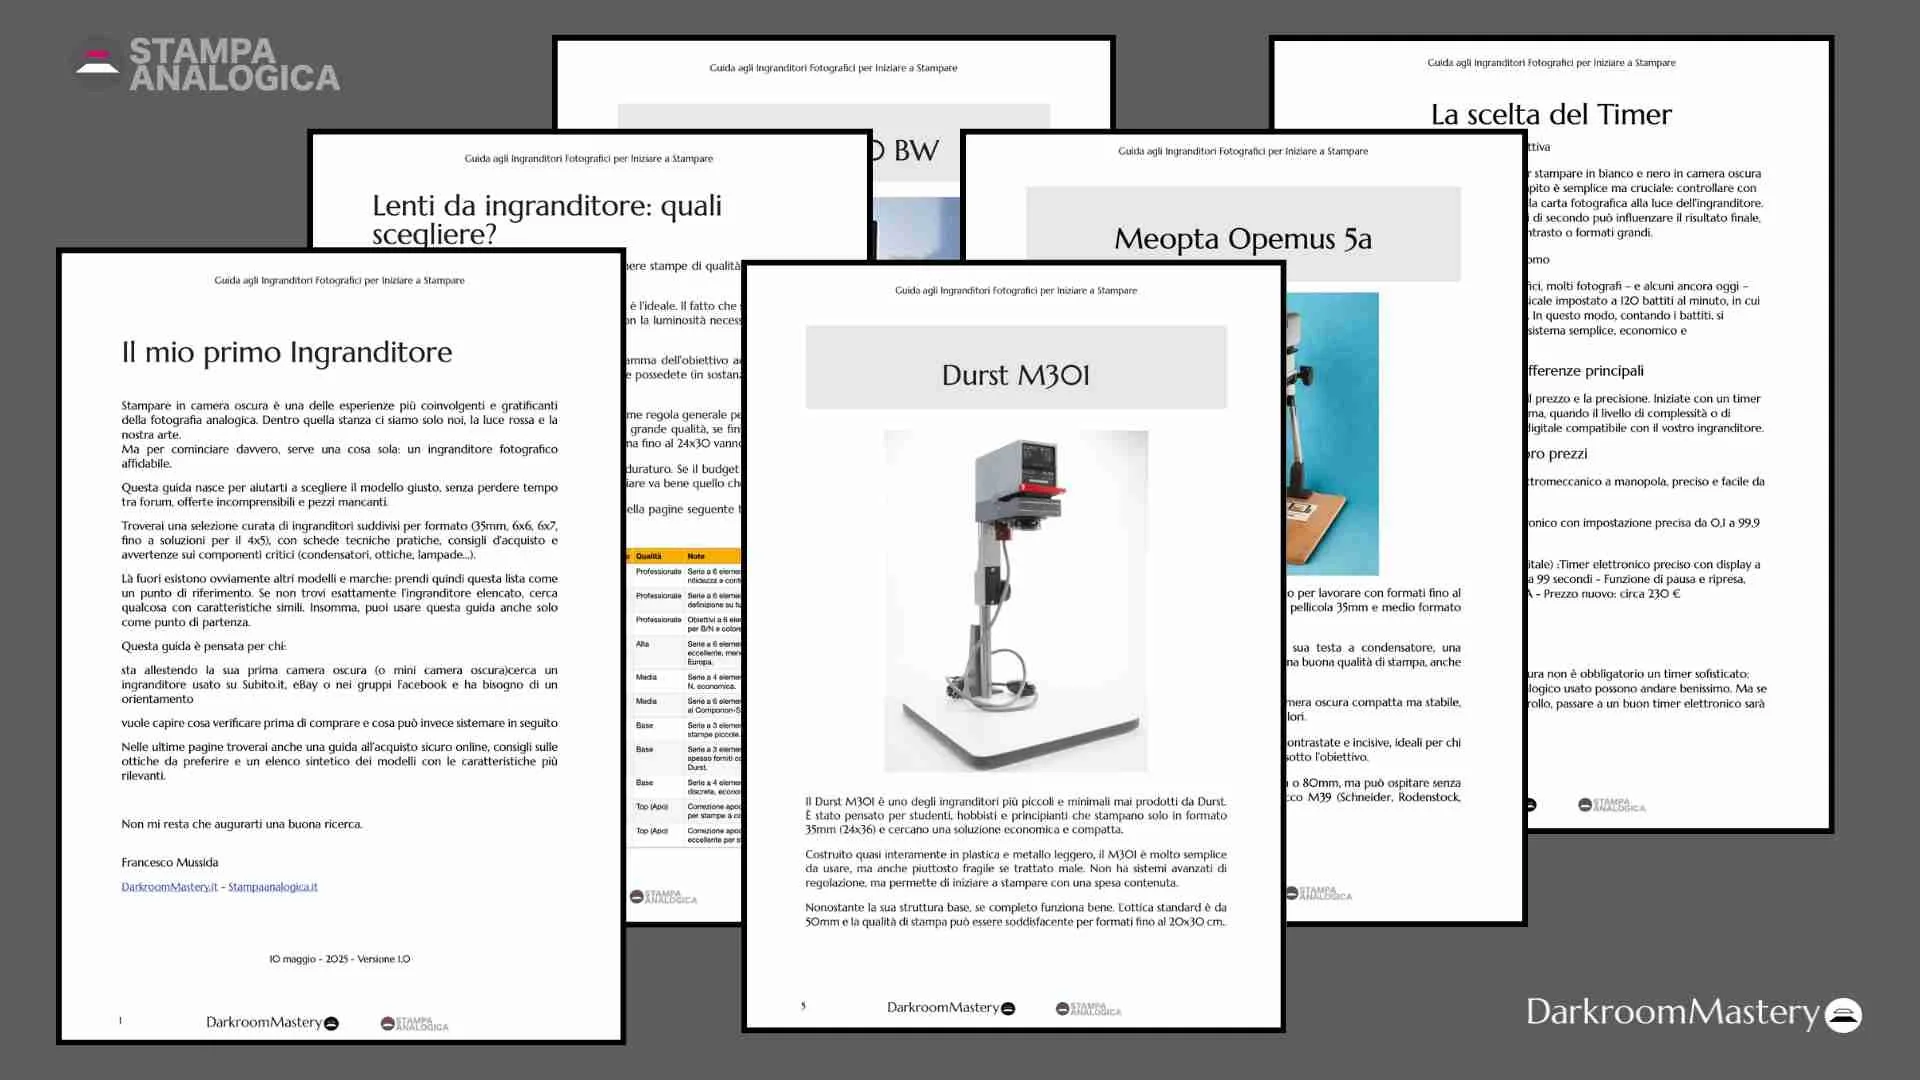Viewport: 1920px width, 1080px height.
Task: Click the DarkroomMastery footer logo on the intro page
Action: point(272,1022)
